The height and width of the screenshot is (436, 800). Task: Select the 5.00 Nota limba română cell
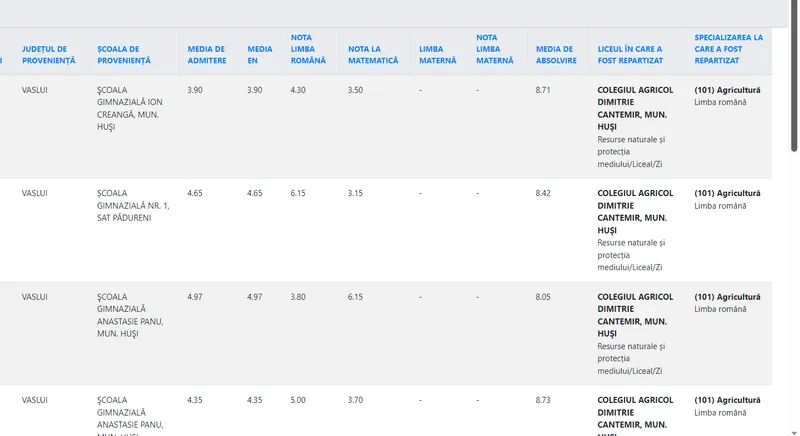(x=298, y=400)
